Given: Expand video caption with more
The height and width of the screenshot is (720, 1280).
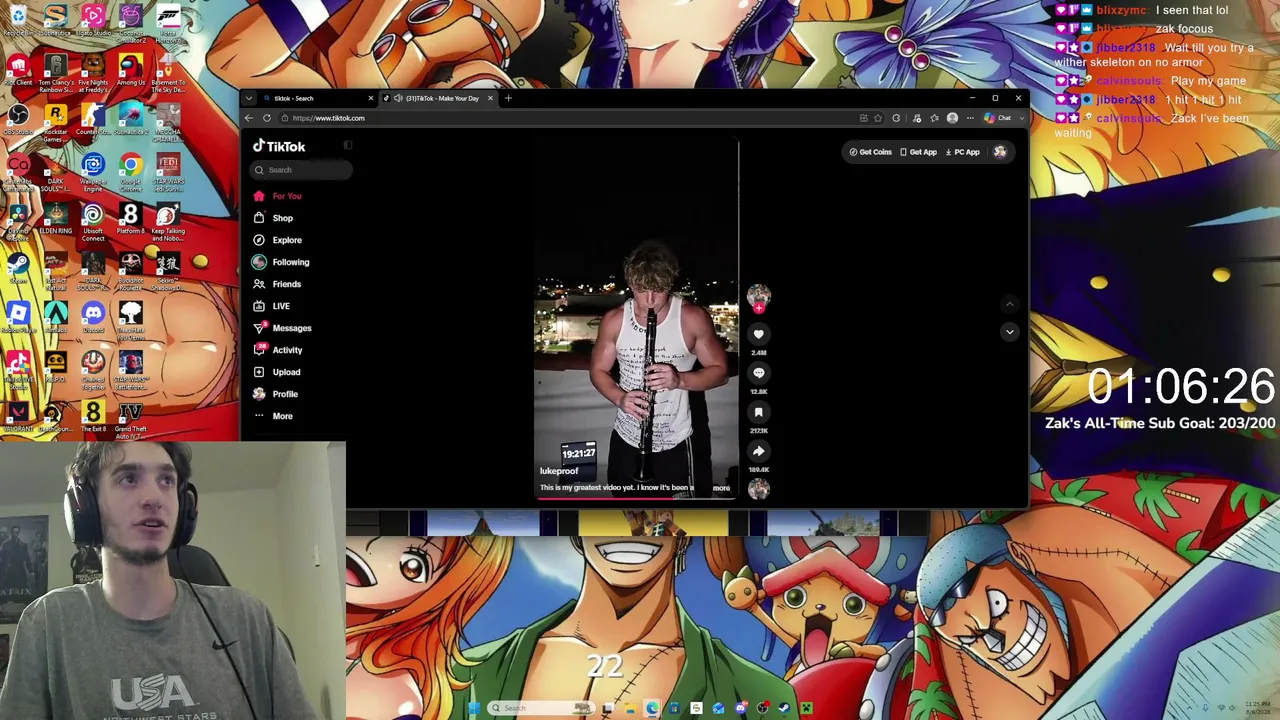Looking at the screenshot, I should click(721, 488).
